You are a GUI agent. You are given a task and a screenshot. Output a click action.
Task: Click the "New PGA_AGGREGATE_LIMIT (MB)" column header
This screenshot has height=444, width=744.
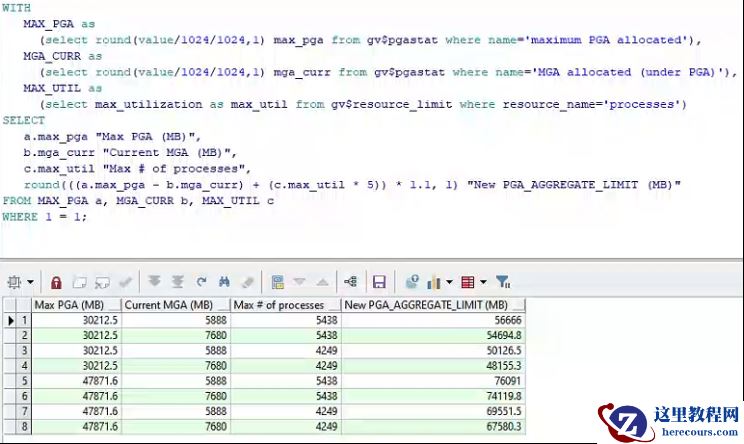coord(432,305)
